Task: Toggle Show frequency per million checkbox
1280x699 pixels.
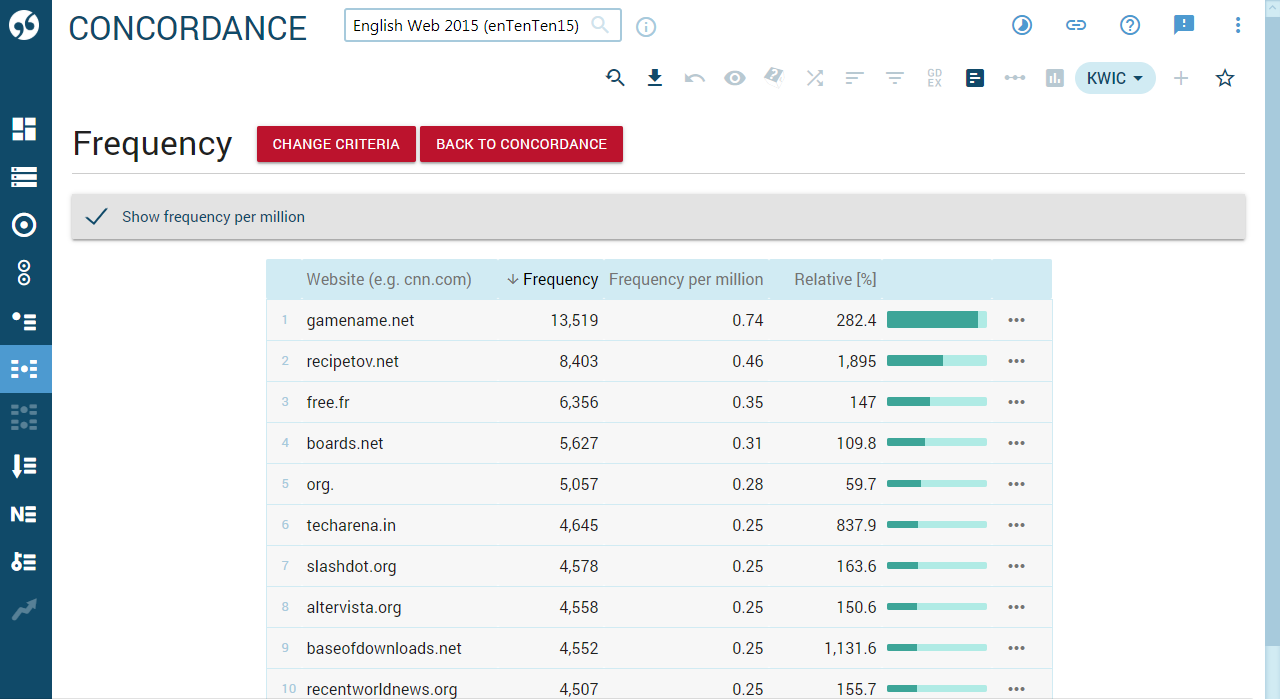Action: point(97,217)
